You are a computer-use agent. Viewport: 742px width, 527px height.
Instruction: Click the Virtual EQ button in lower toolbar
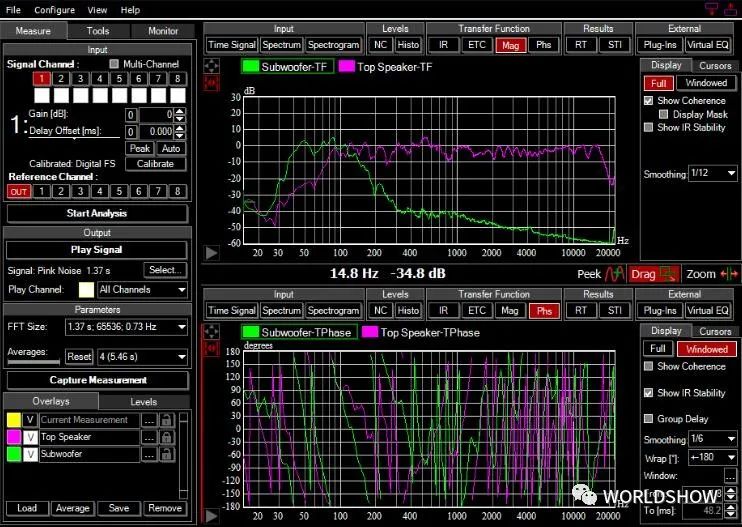tap(708, 311)
